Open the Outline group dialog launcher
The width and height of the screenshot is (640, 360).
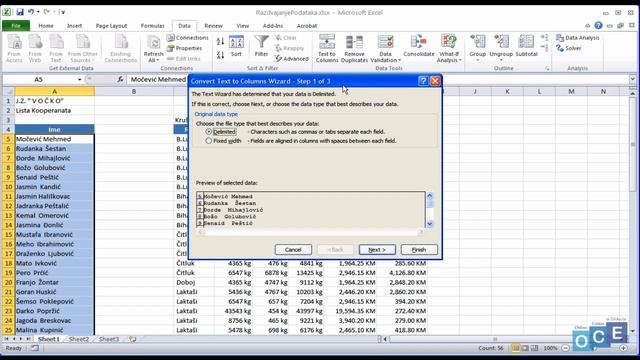pos(547,69)
